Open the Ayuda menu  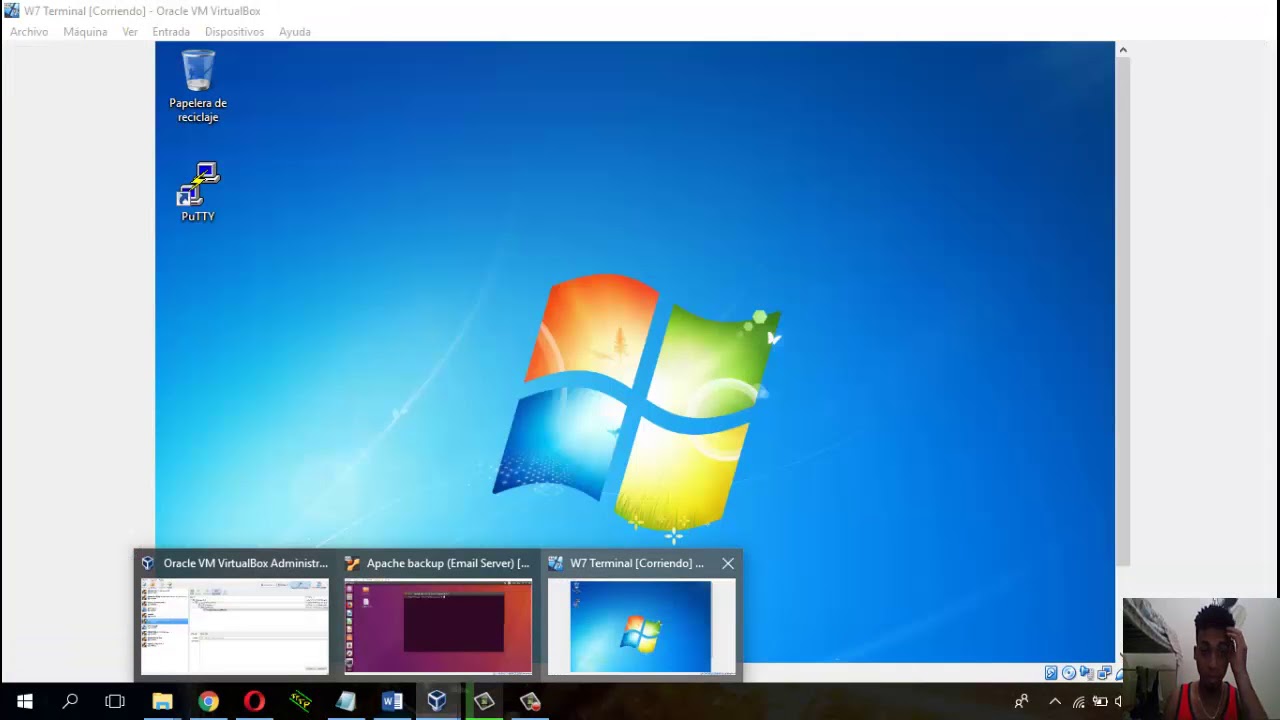(294, 32)
